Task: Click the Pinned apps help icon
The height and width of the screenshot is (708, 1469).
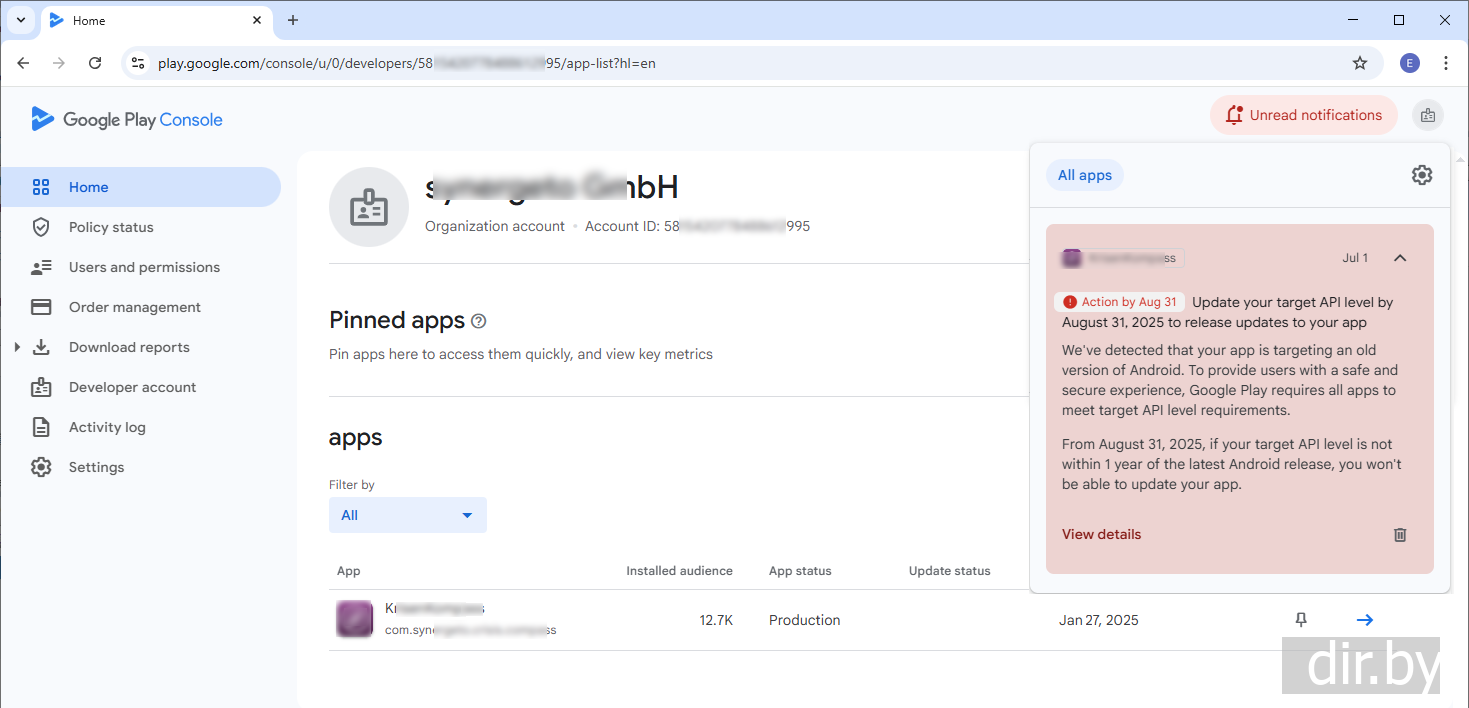Action: [479, 321]
